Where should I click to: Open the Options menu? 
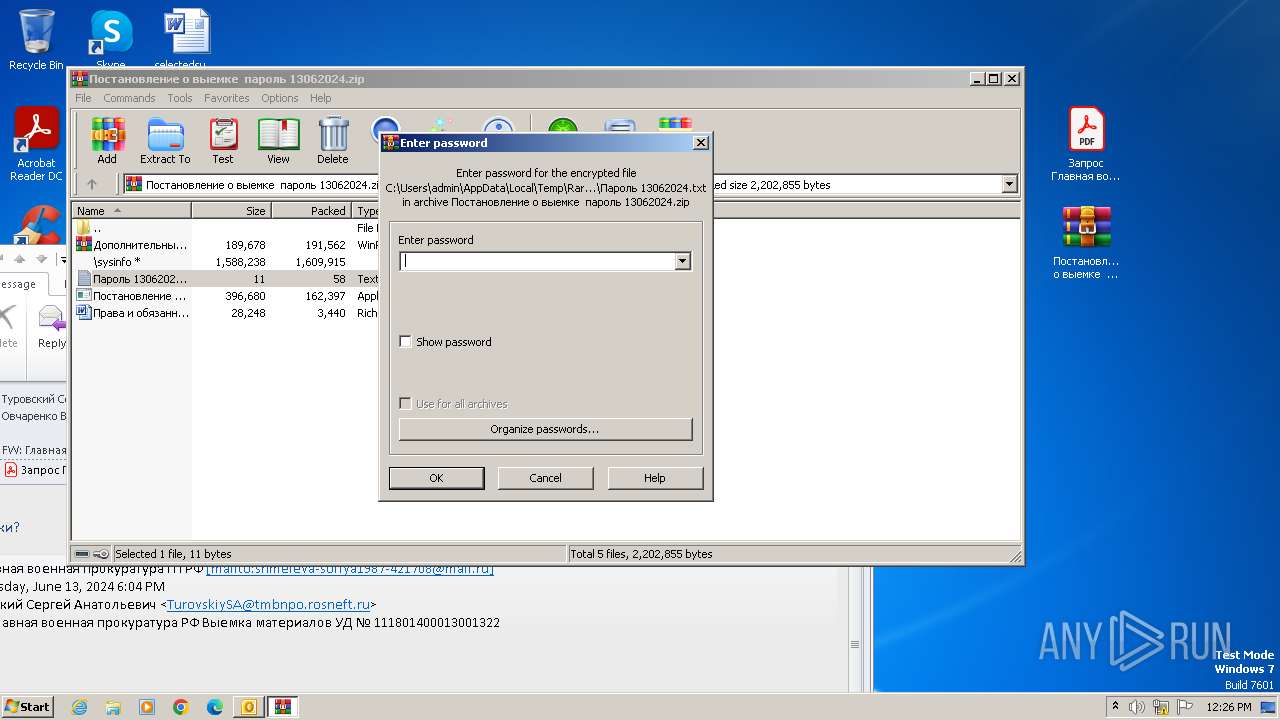click(280, 98)
